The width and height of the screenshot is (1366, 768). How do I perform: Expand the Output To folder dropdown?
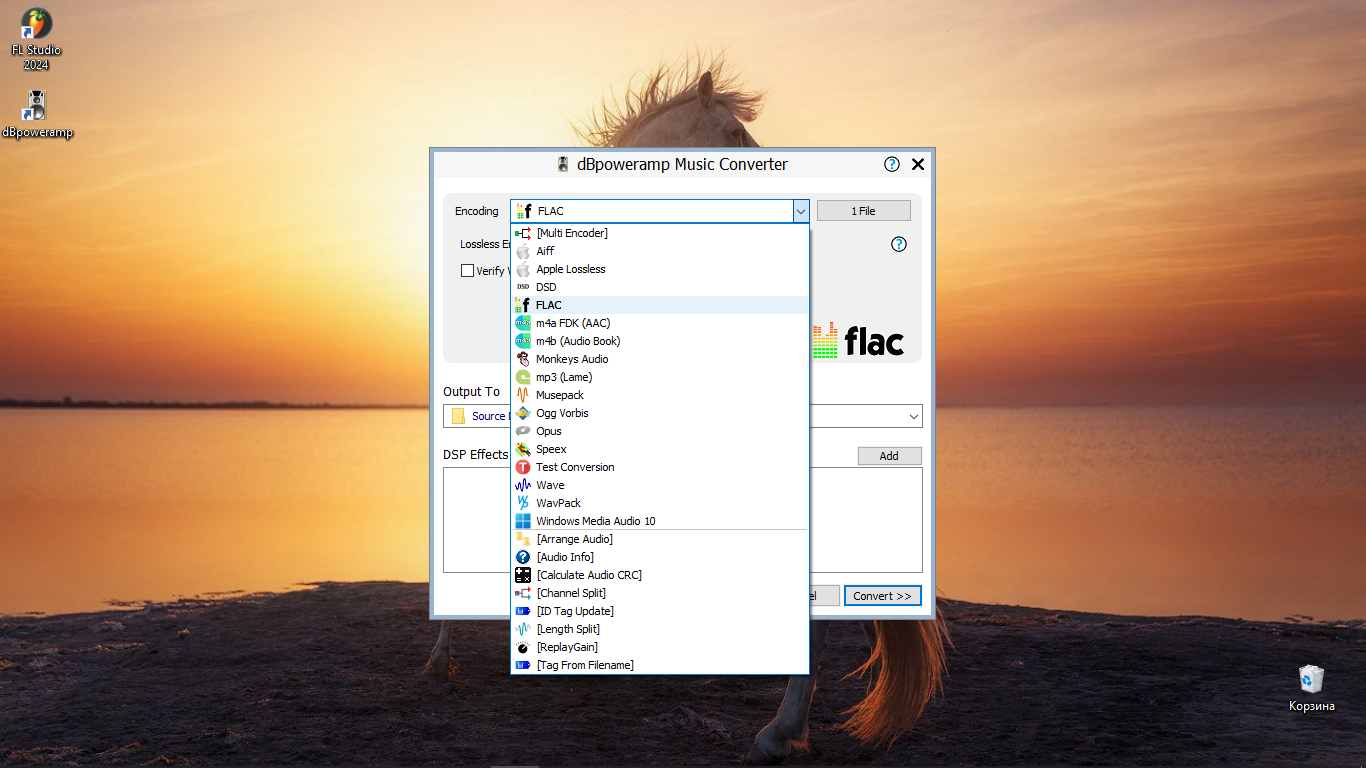click(914, 416)
